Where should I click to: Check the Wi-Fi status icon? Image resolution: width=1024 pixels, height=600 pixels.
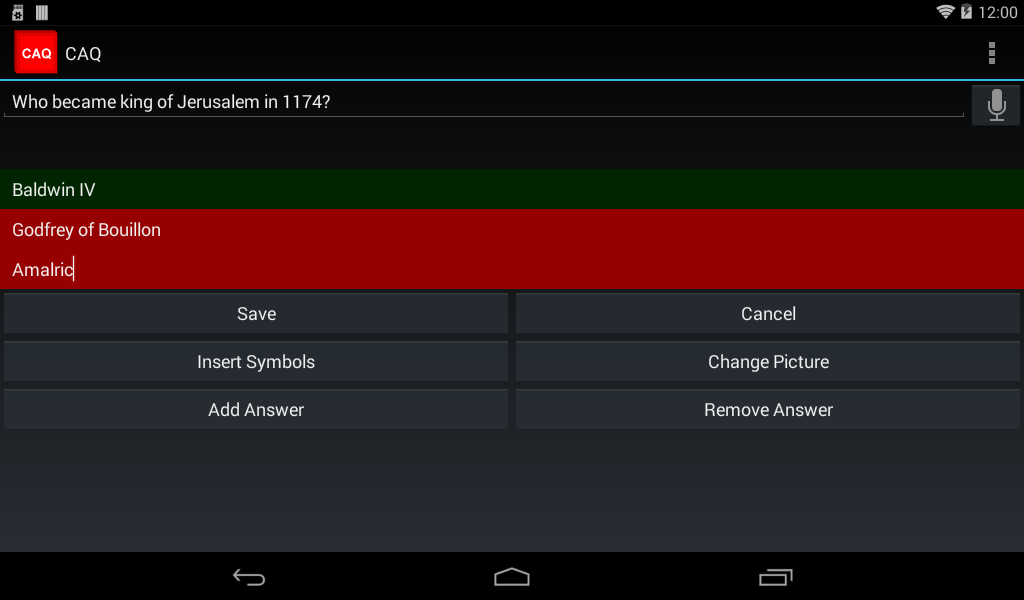point(945,11)
